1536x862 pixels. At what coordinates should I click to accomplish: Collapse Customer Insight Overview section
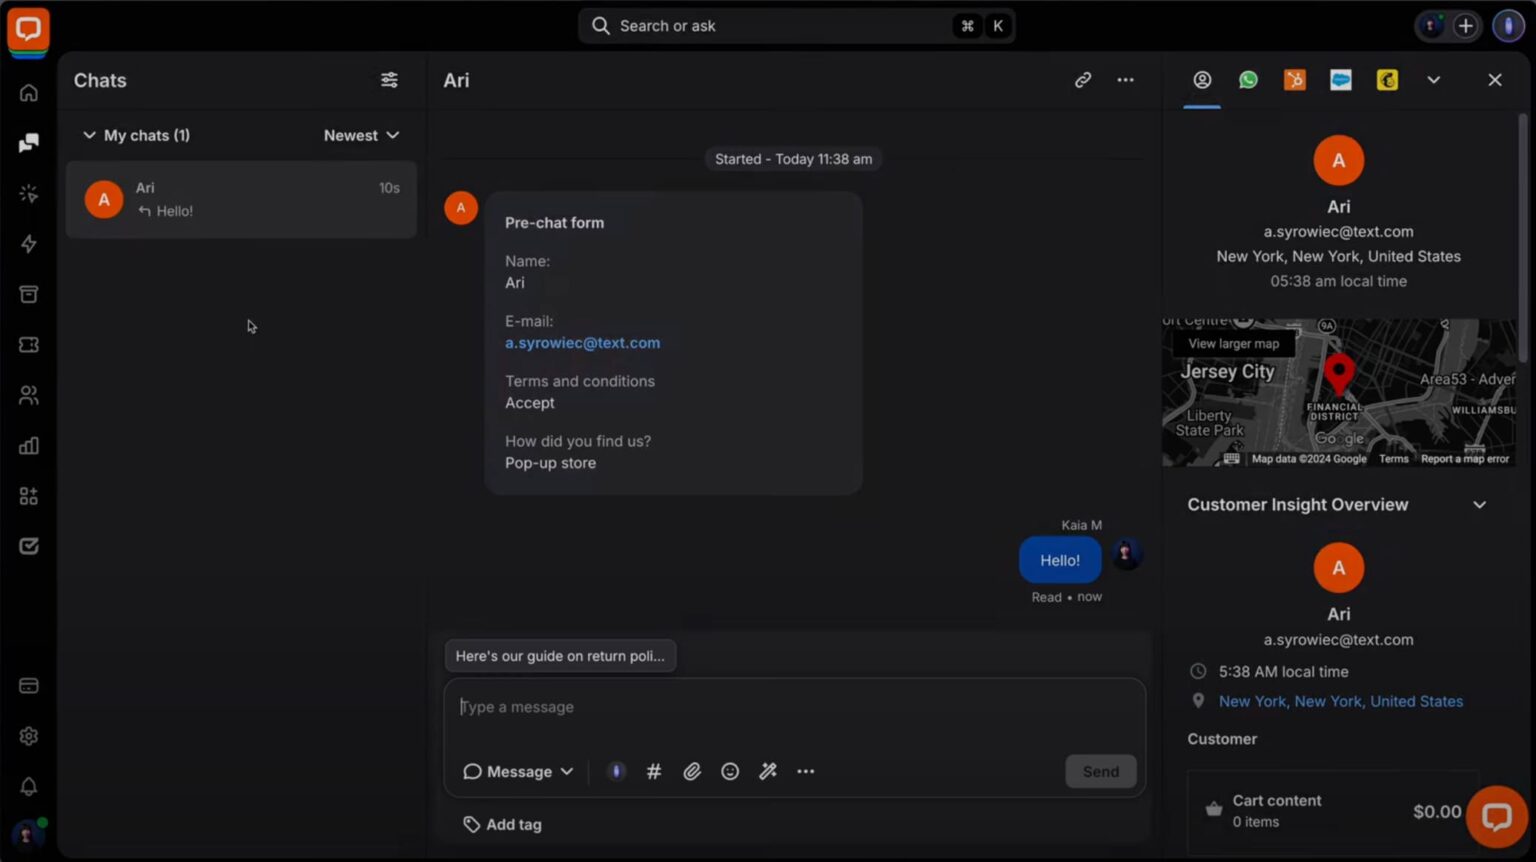(1479, 505)
